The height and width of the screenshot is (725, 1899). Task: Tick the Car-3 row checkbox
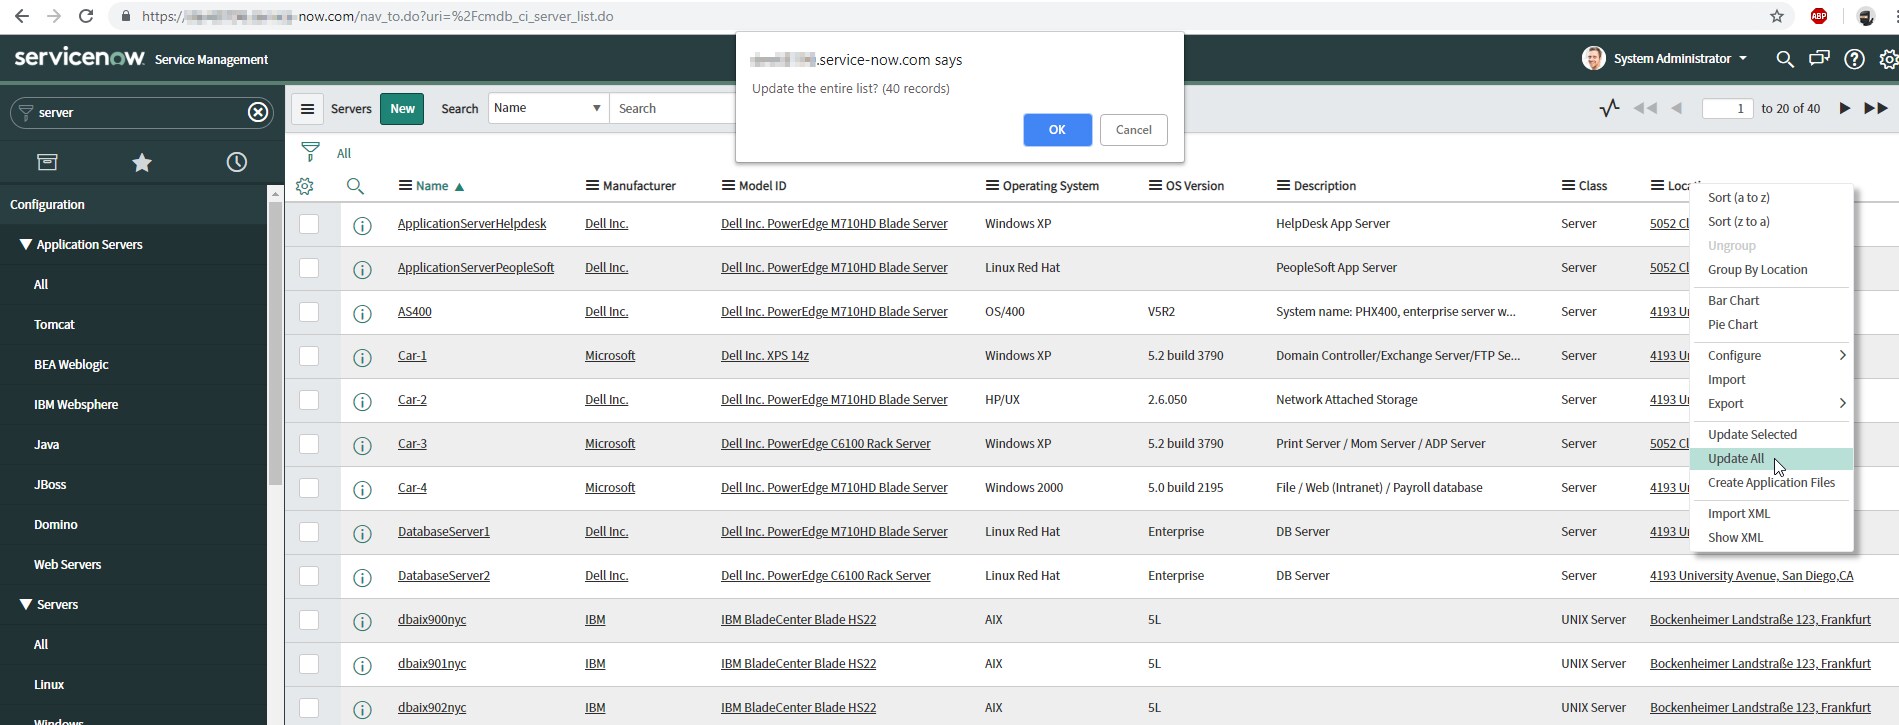pos(309,444)
